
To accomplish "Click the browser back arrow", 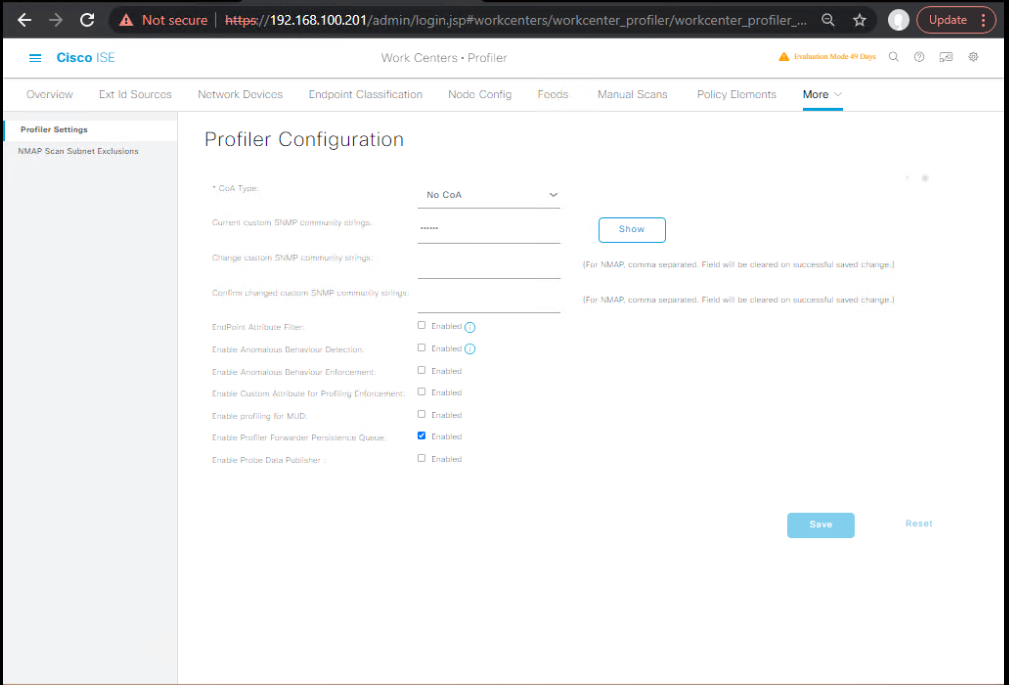I will (x=24, y=20).
